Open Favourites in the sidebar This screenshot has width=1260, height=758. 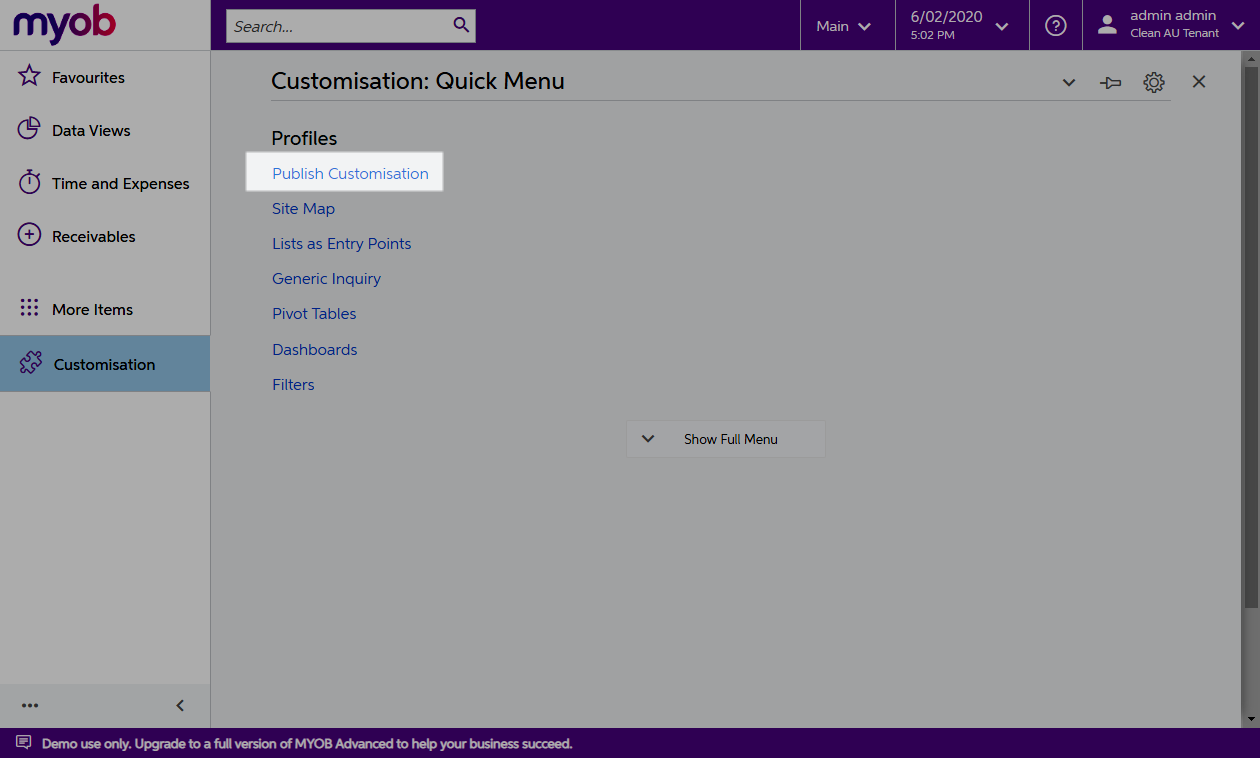(105, 77)
